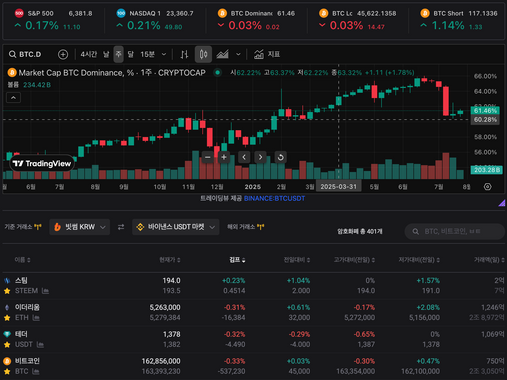Image resolution: width=507 pixels, height=380 pixels.
Task: Select the 달 monthly timeframe
Action: 131,54
